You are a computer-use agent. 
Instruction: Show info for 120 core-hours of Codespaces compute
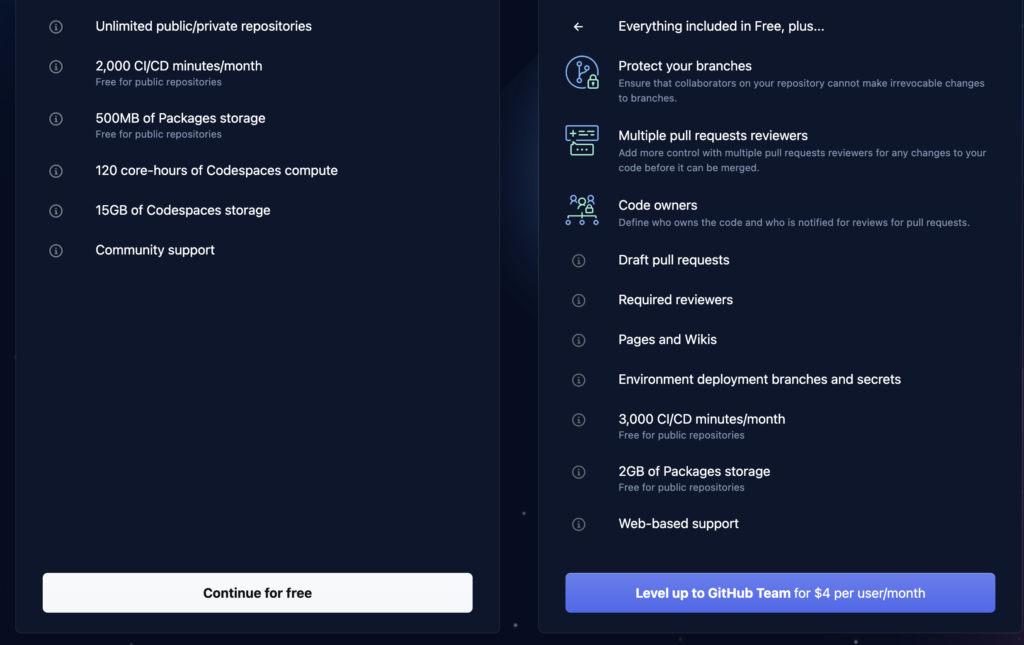pos(56,171)
